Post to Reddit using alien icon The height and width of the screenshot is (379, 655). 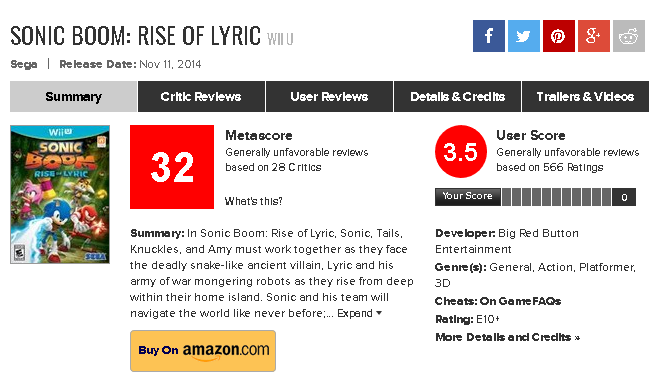pyautogui.click(x=629, y=36)
